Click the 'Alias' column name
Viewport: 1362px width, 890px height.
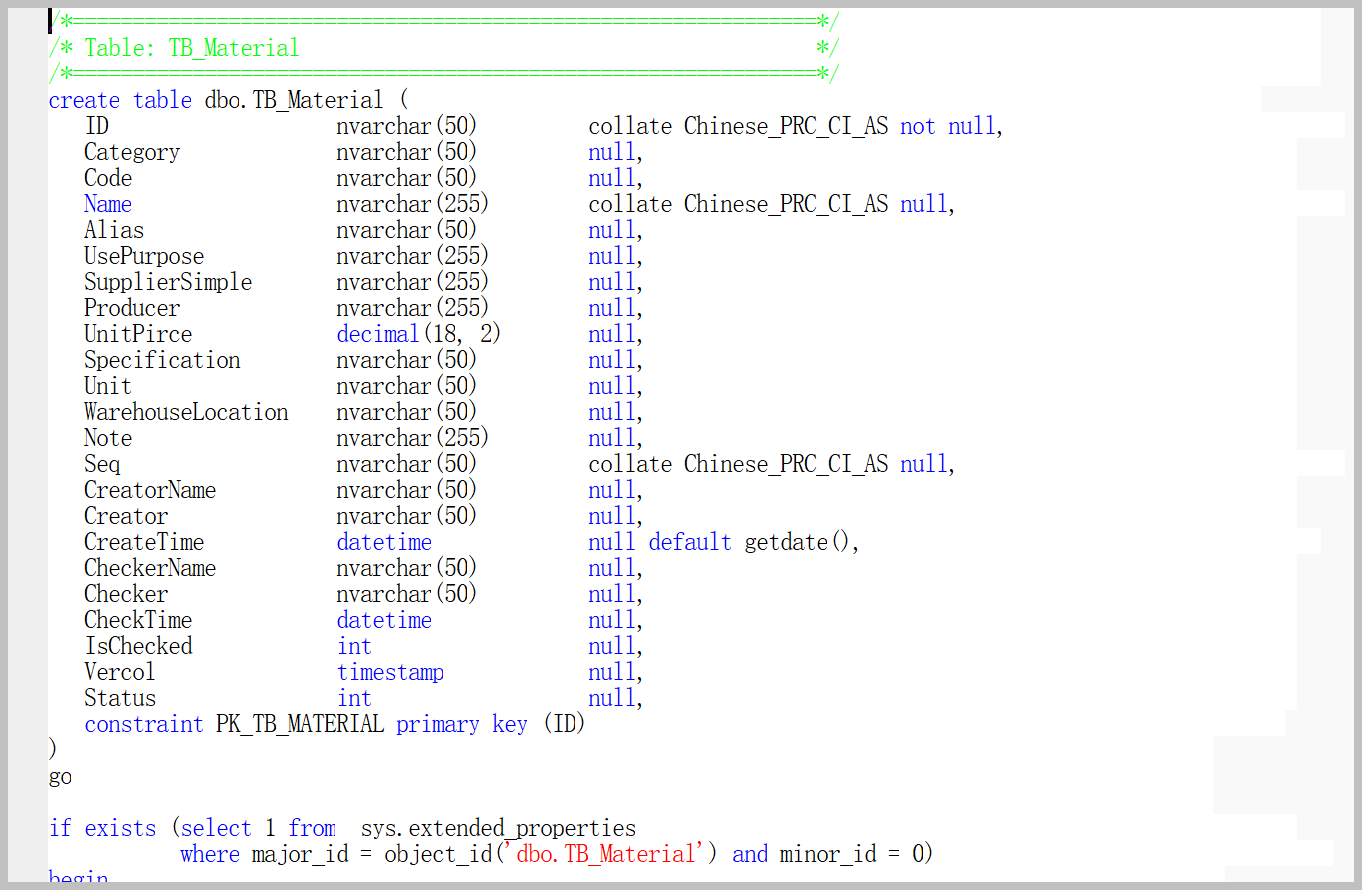coord(114,230)
